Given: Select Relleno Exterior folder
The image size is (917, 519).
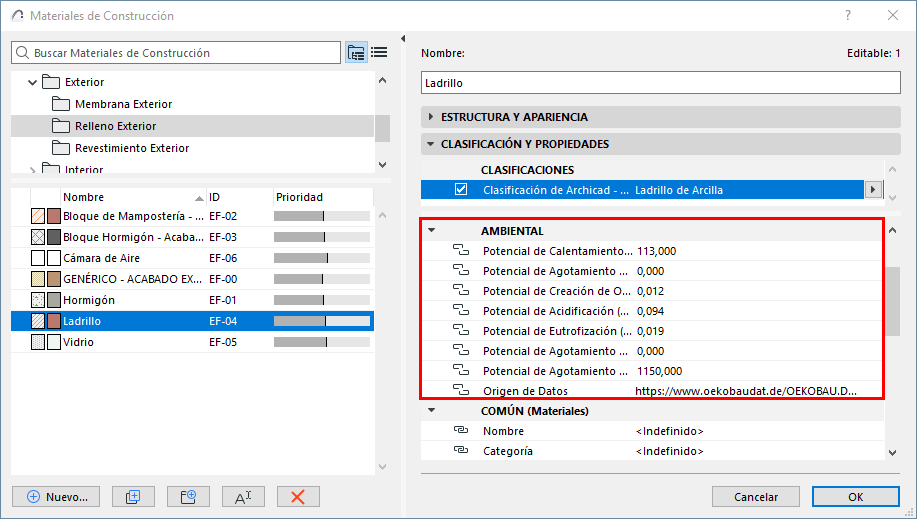Looking at the screenshot, I should point(115,126).
